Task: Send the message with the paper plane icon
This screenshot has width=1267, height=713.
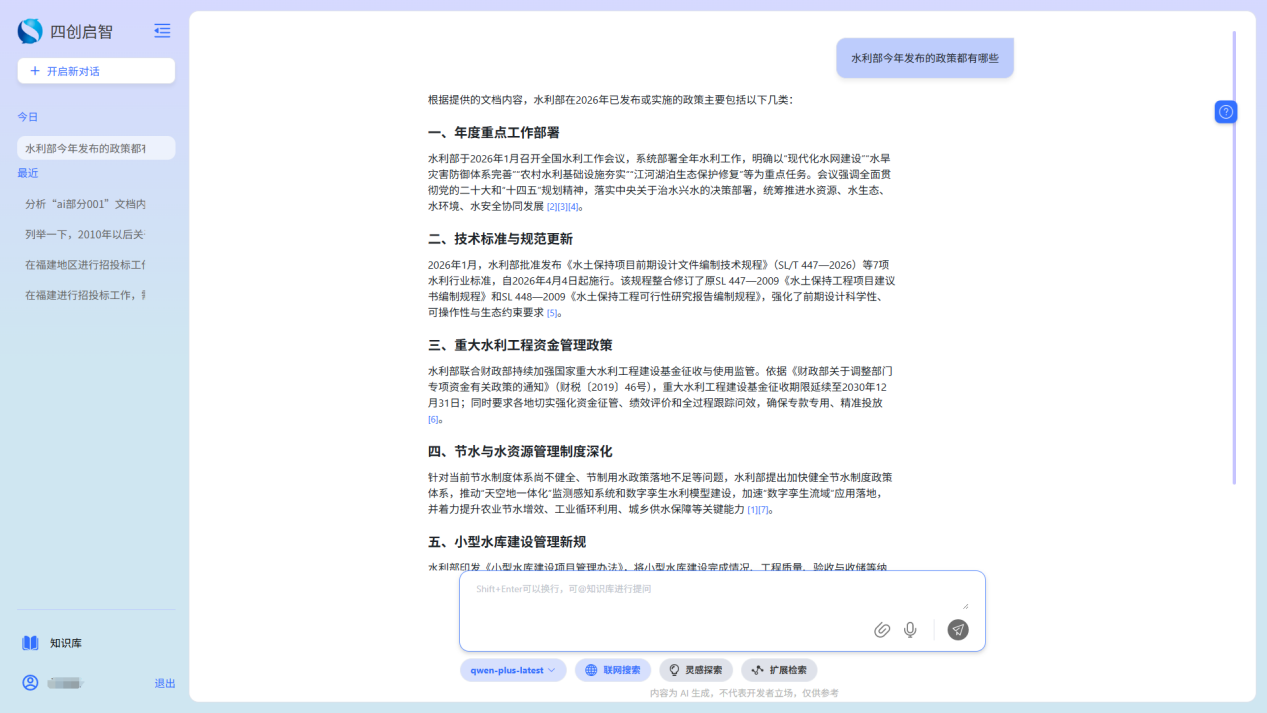Action: [957, 630]
